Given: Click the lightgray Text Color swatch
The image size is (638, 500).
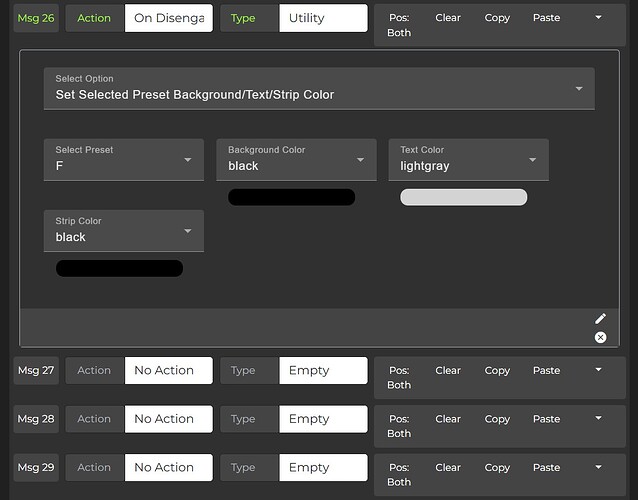Looking at the screenshot, I should [463, 197].
